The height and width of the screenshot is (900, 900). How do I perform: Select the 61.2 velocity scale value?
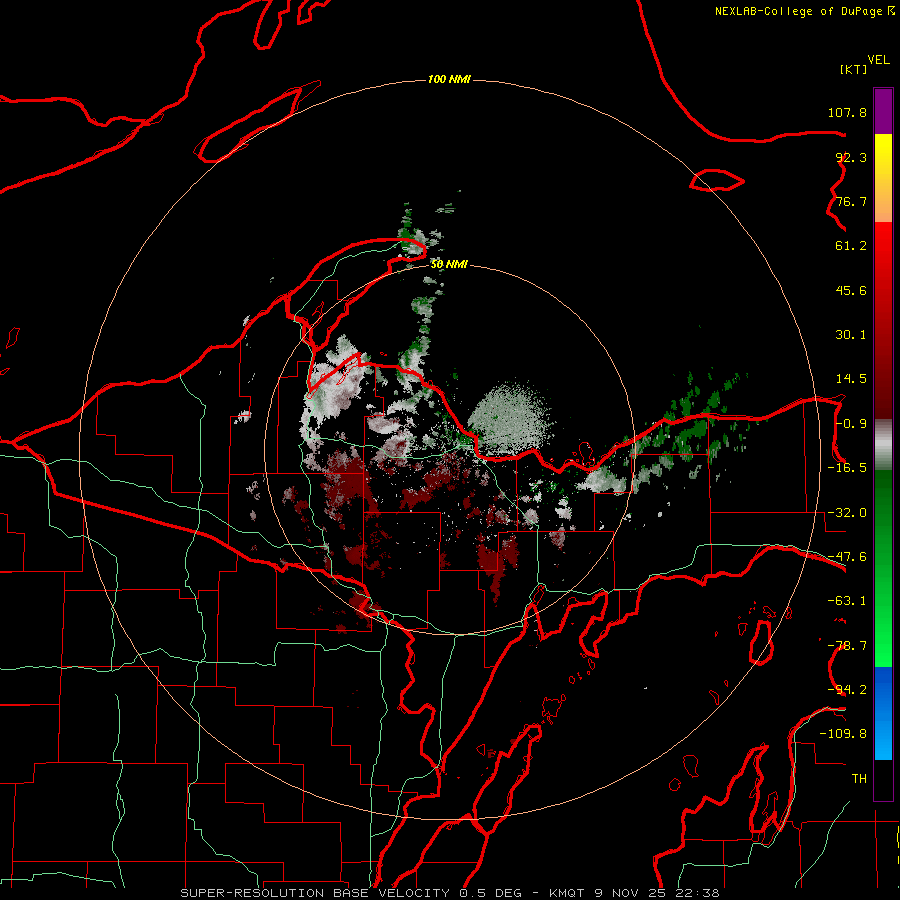pos(851,246)
